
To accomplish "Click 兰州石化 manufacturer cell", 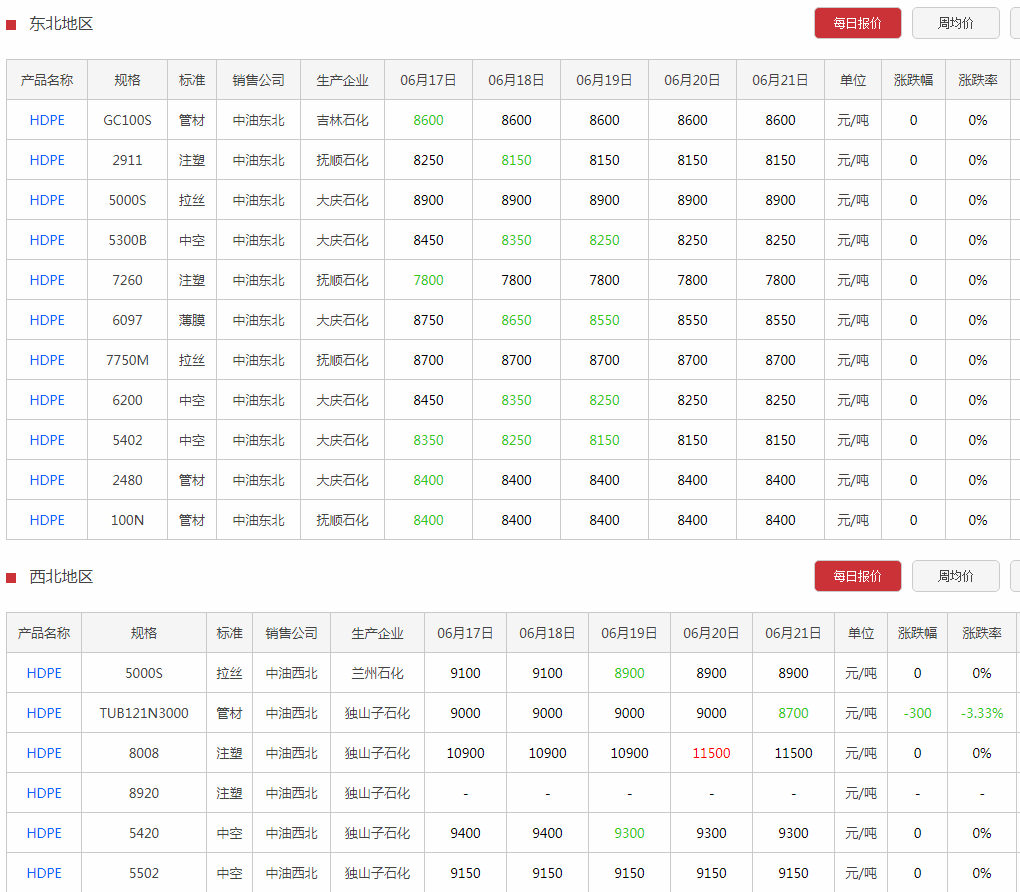I will [x=377, y=673].
